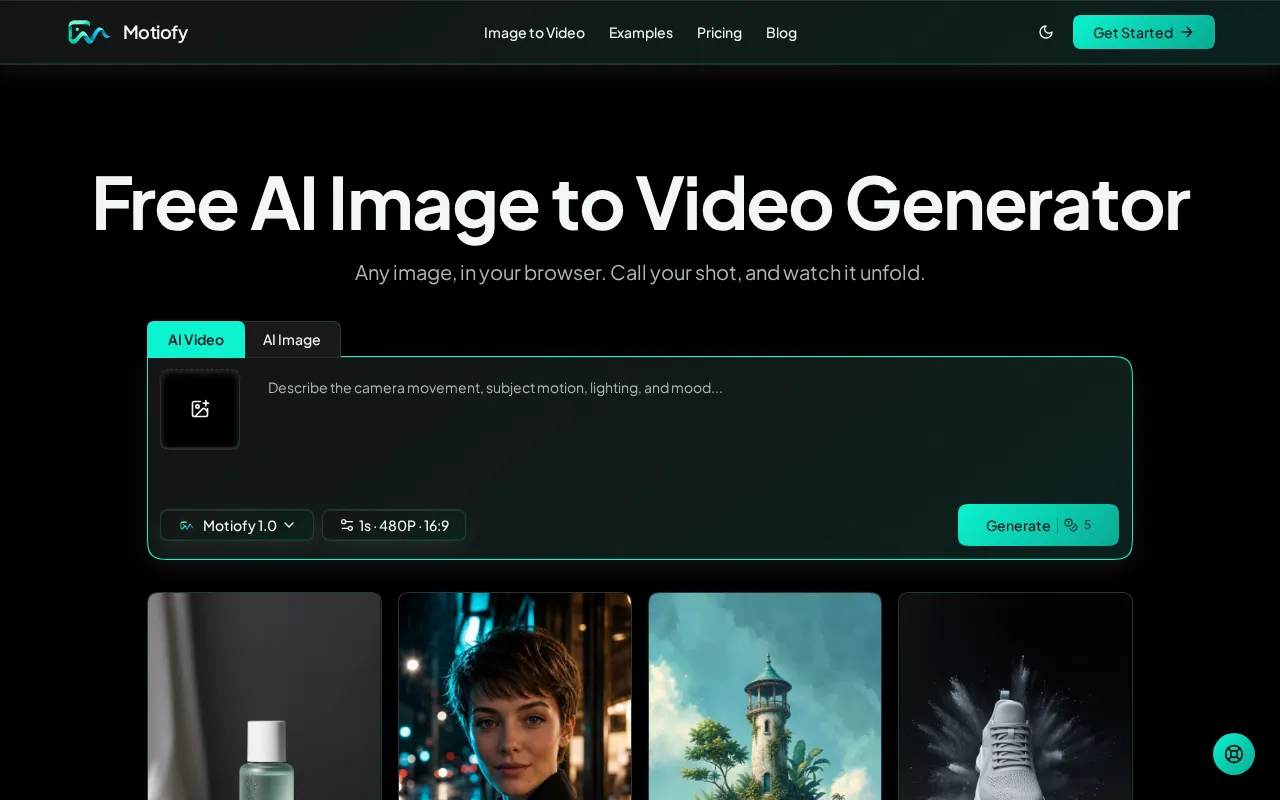Viewport: 1280px width, 800px height.
Task: Click the Generate button
Action: (1038, 525)
